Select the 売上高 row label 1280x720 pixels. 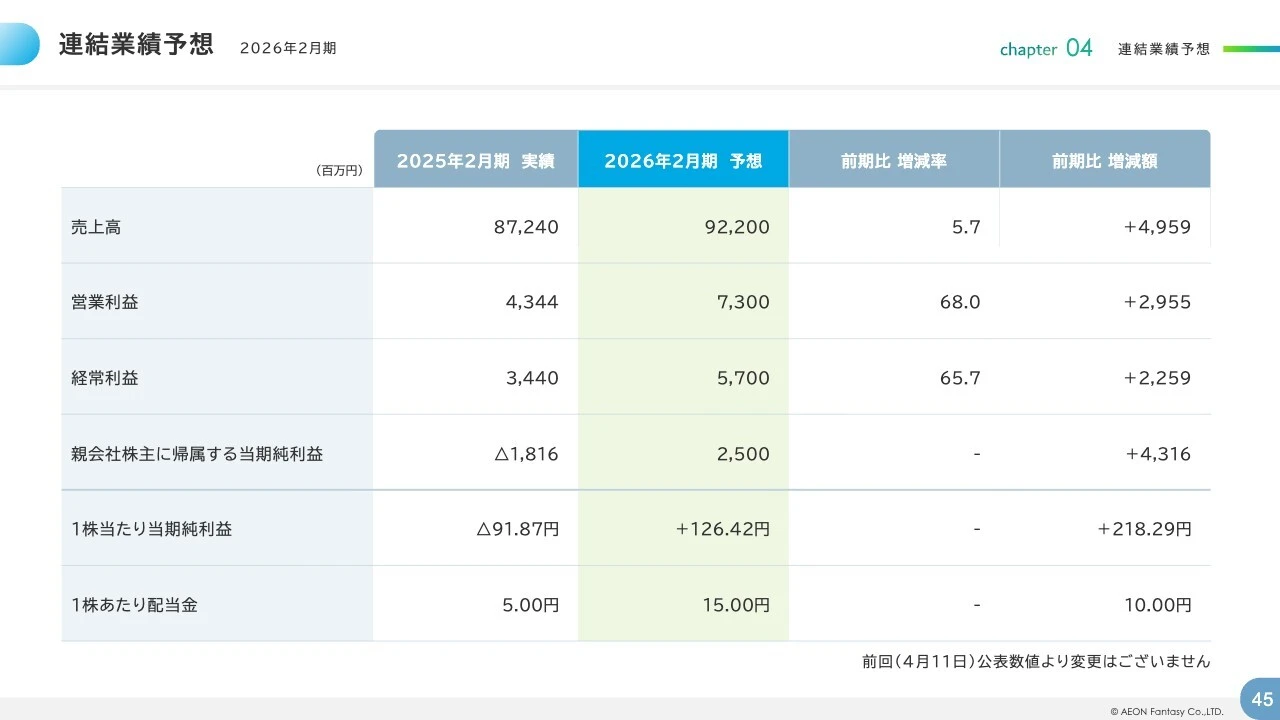(96, 226)
